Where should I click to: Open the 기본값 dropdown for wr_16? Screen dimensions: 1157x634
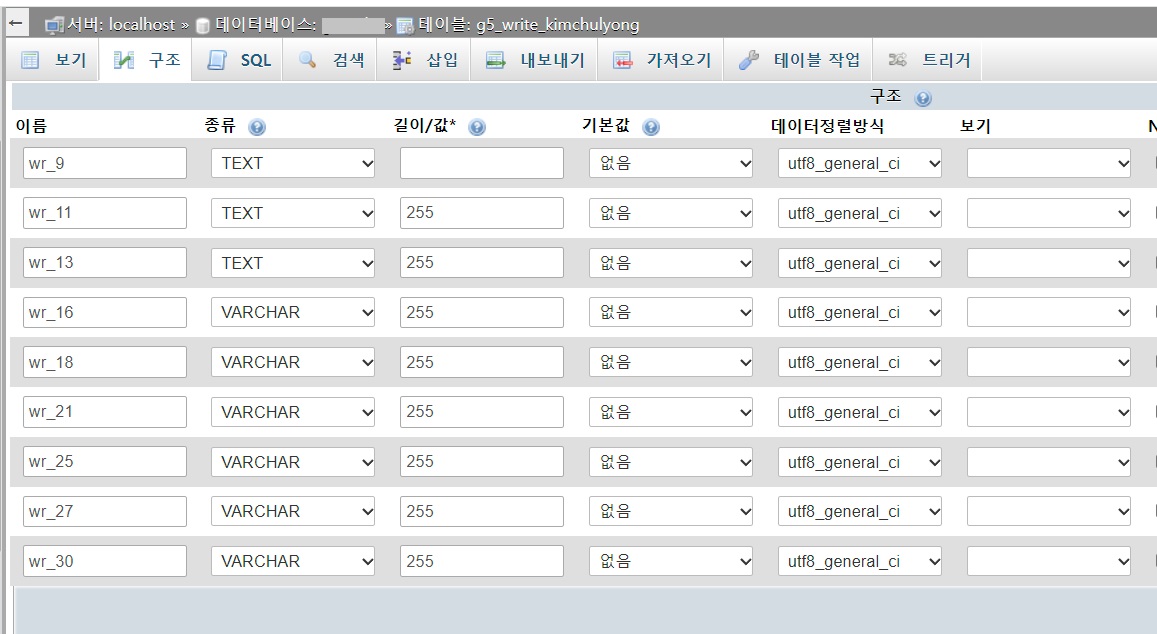[x=670, y=313]
